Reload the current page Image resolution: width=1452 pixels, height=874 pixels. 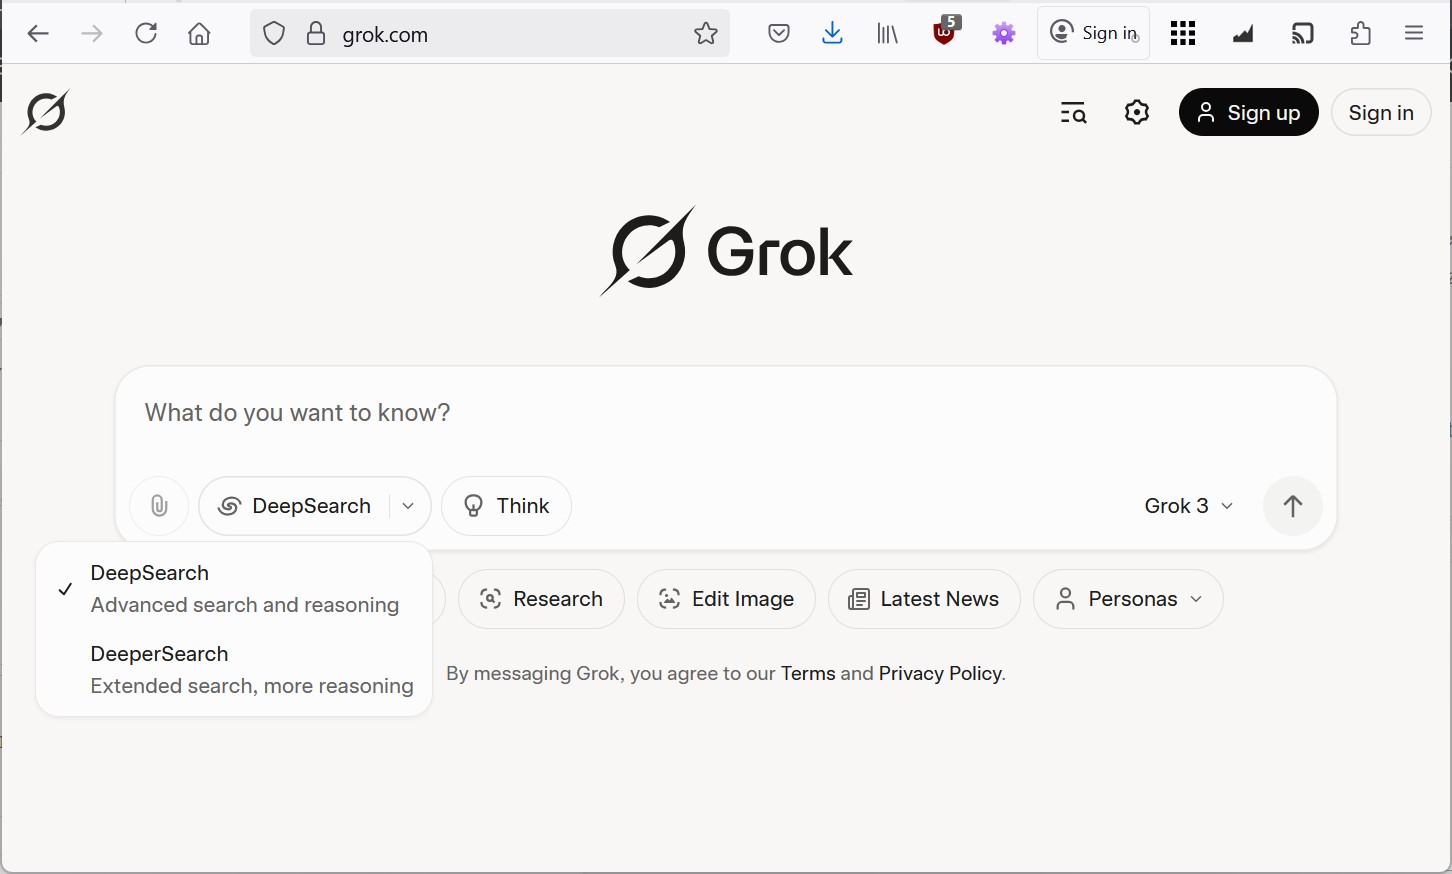tap(146, 34)
